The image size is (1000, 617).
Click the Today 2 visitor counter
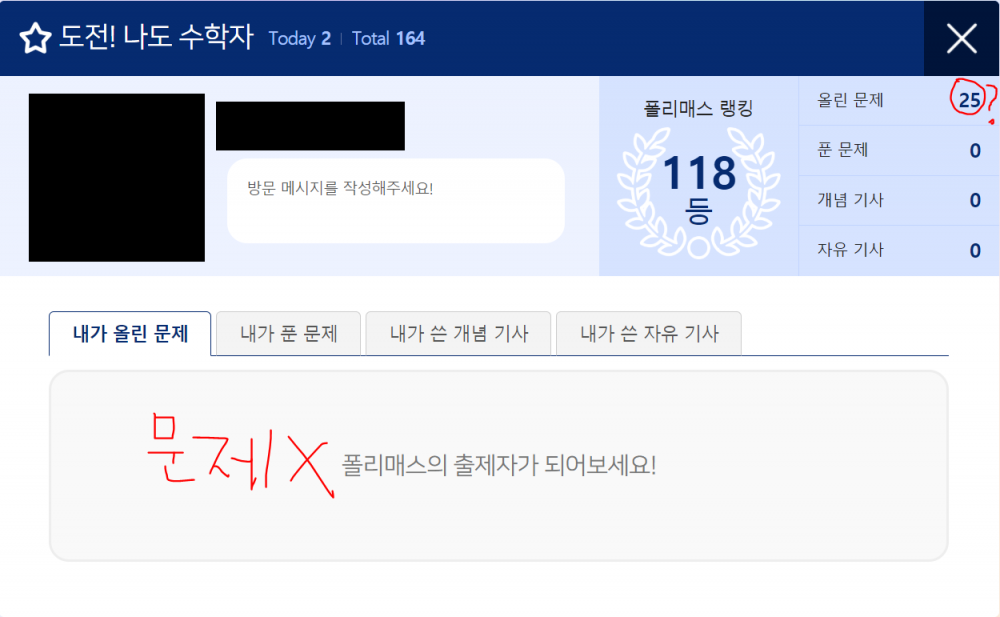[299, 38]
